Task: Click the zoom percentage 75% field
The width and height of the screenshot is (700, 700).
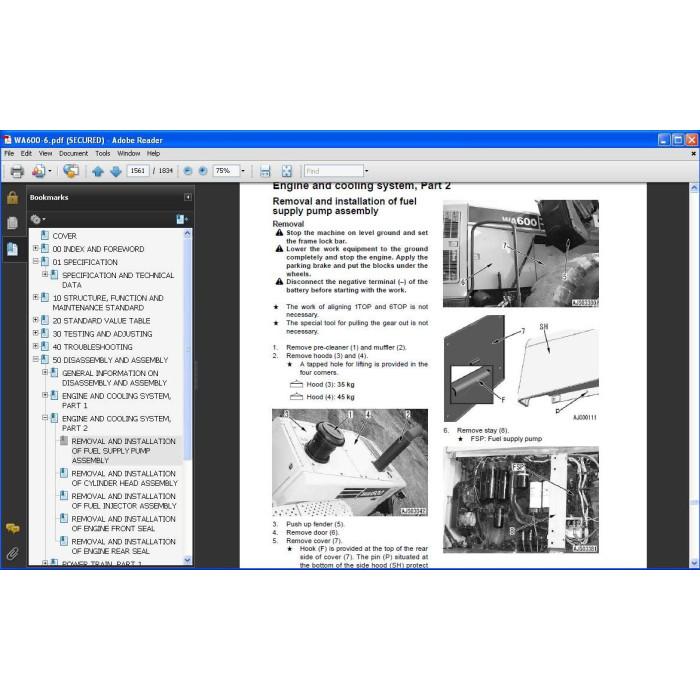Action: click(225, 171)
